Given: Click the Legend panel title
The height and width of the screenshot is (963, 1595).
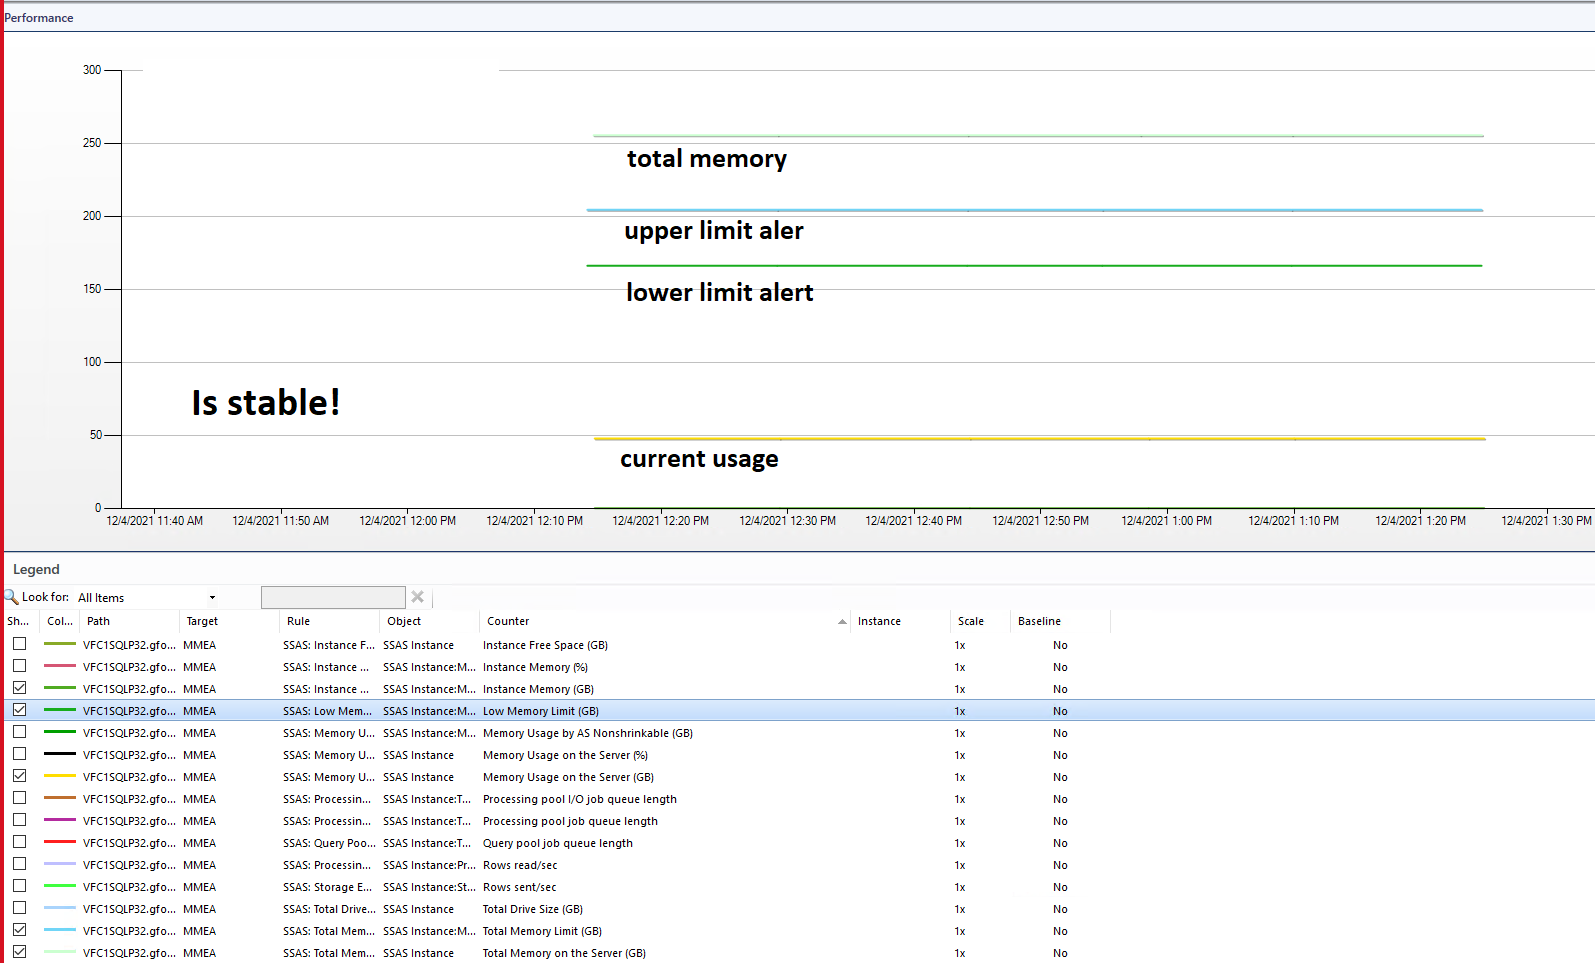Looking at the screenshot, I should (36, 569).
